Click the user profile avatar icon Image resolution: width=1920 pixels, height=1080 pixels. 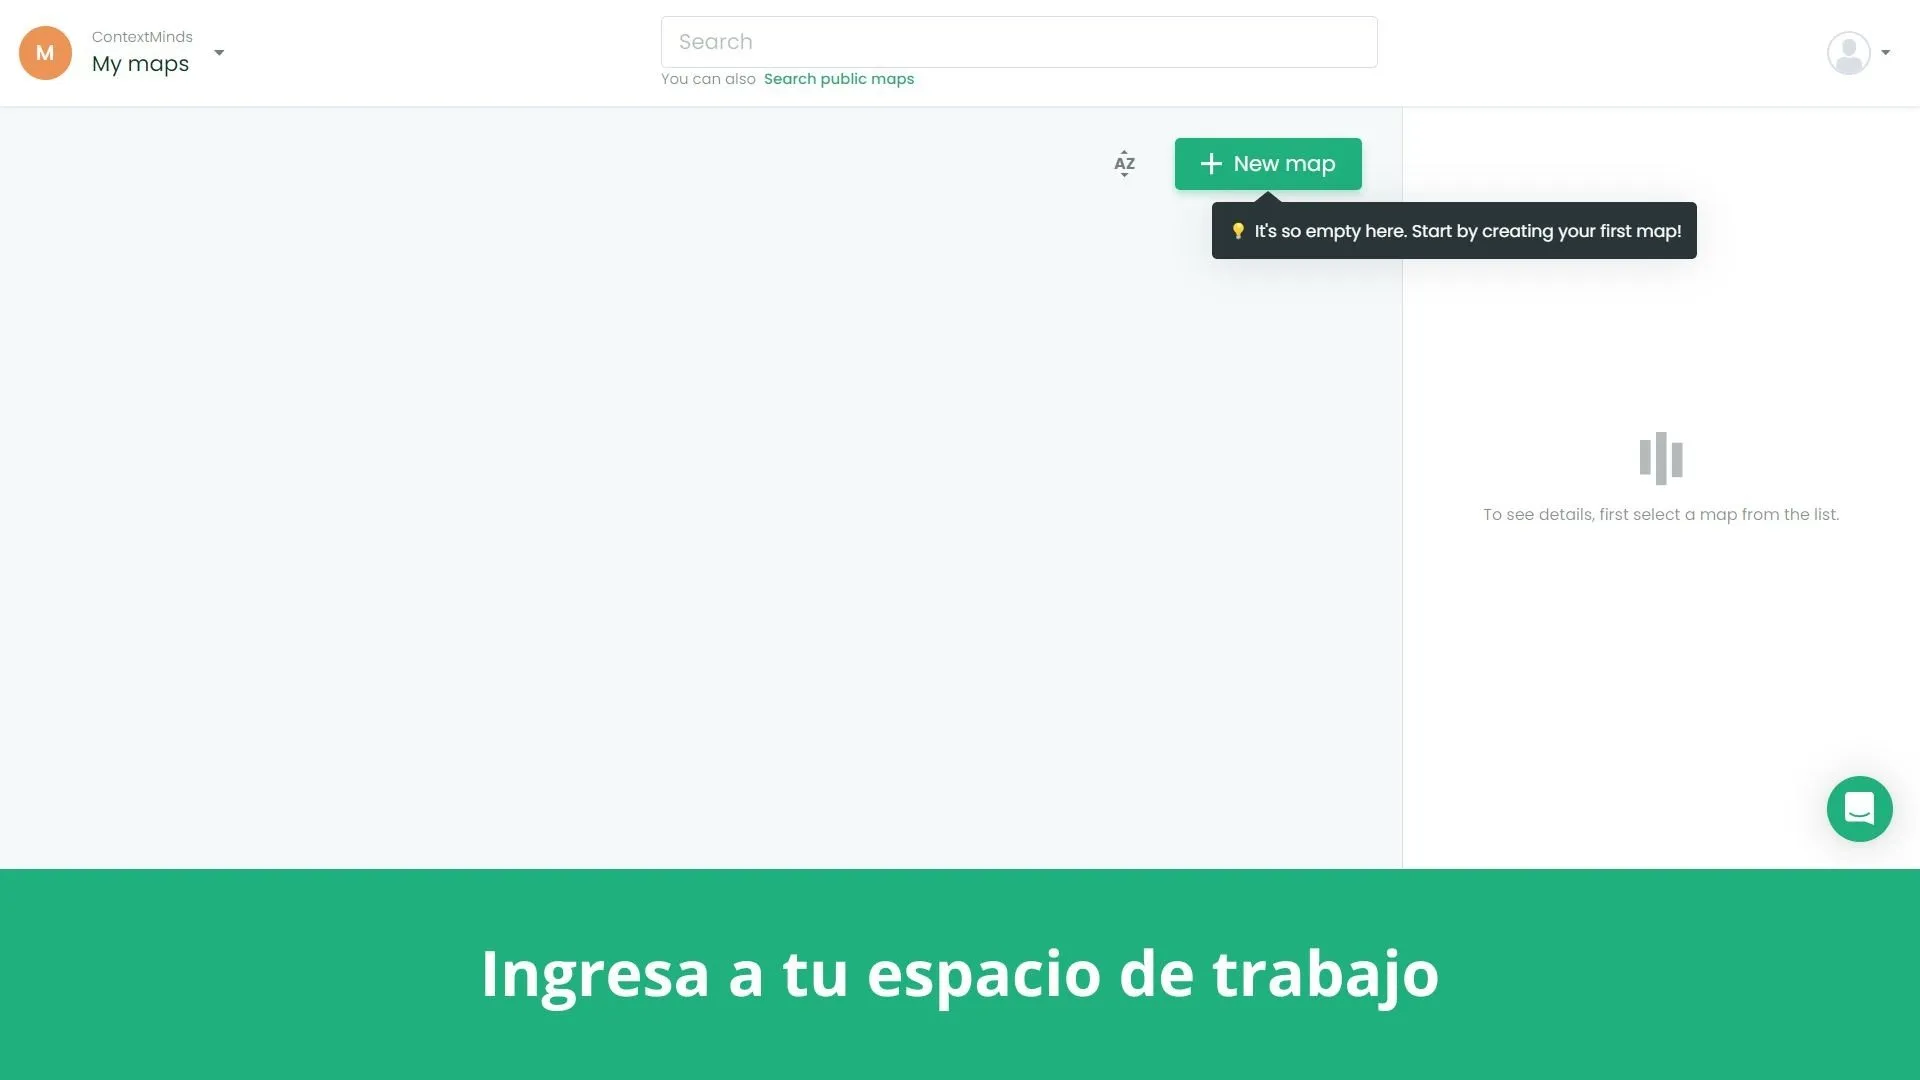coord(1848,53)
